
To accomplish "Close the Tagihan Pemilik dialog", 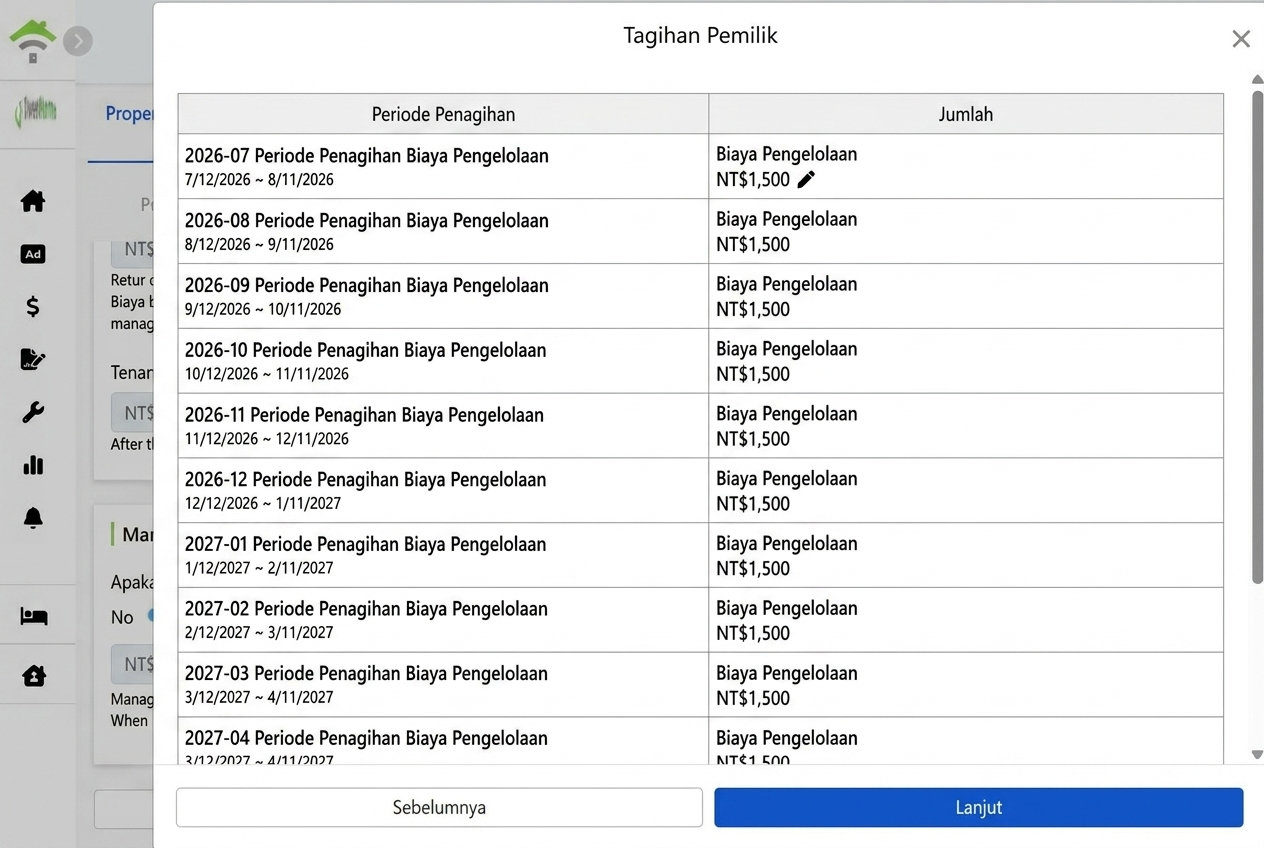I will tap(1241, 39).
